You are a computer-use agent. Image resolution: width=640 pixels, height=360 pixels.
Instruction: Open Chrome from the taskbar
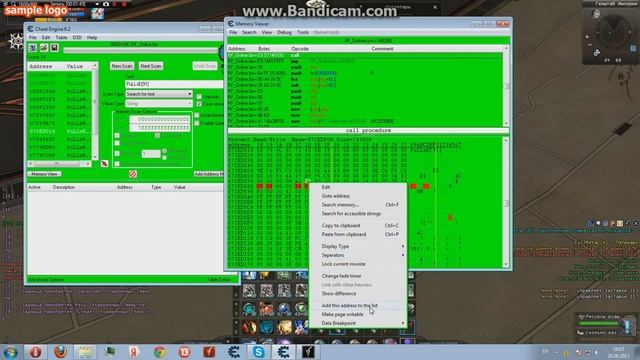click(x=160, y=352)
